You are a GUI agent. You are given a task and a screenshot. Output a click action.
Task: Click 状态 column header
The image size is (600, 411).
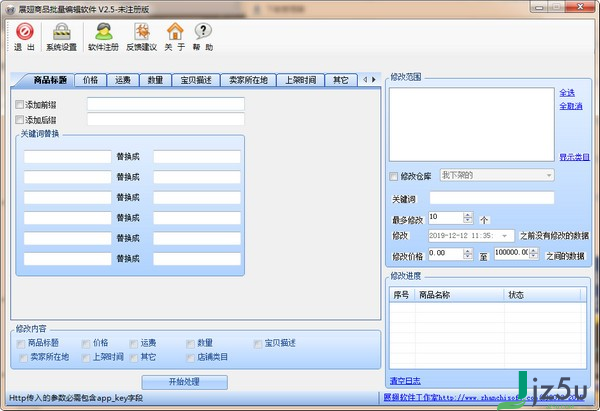tap(542, 295)
